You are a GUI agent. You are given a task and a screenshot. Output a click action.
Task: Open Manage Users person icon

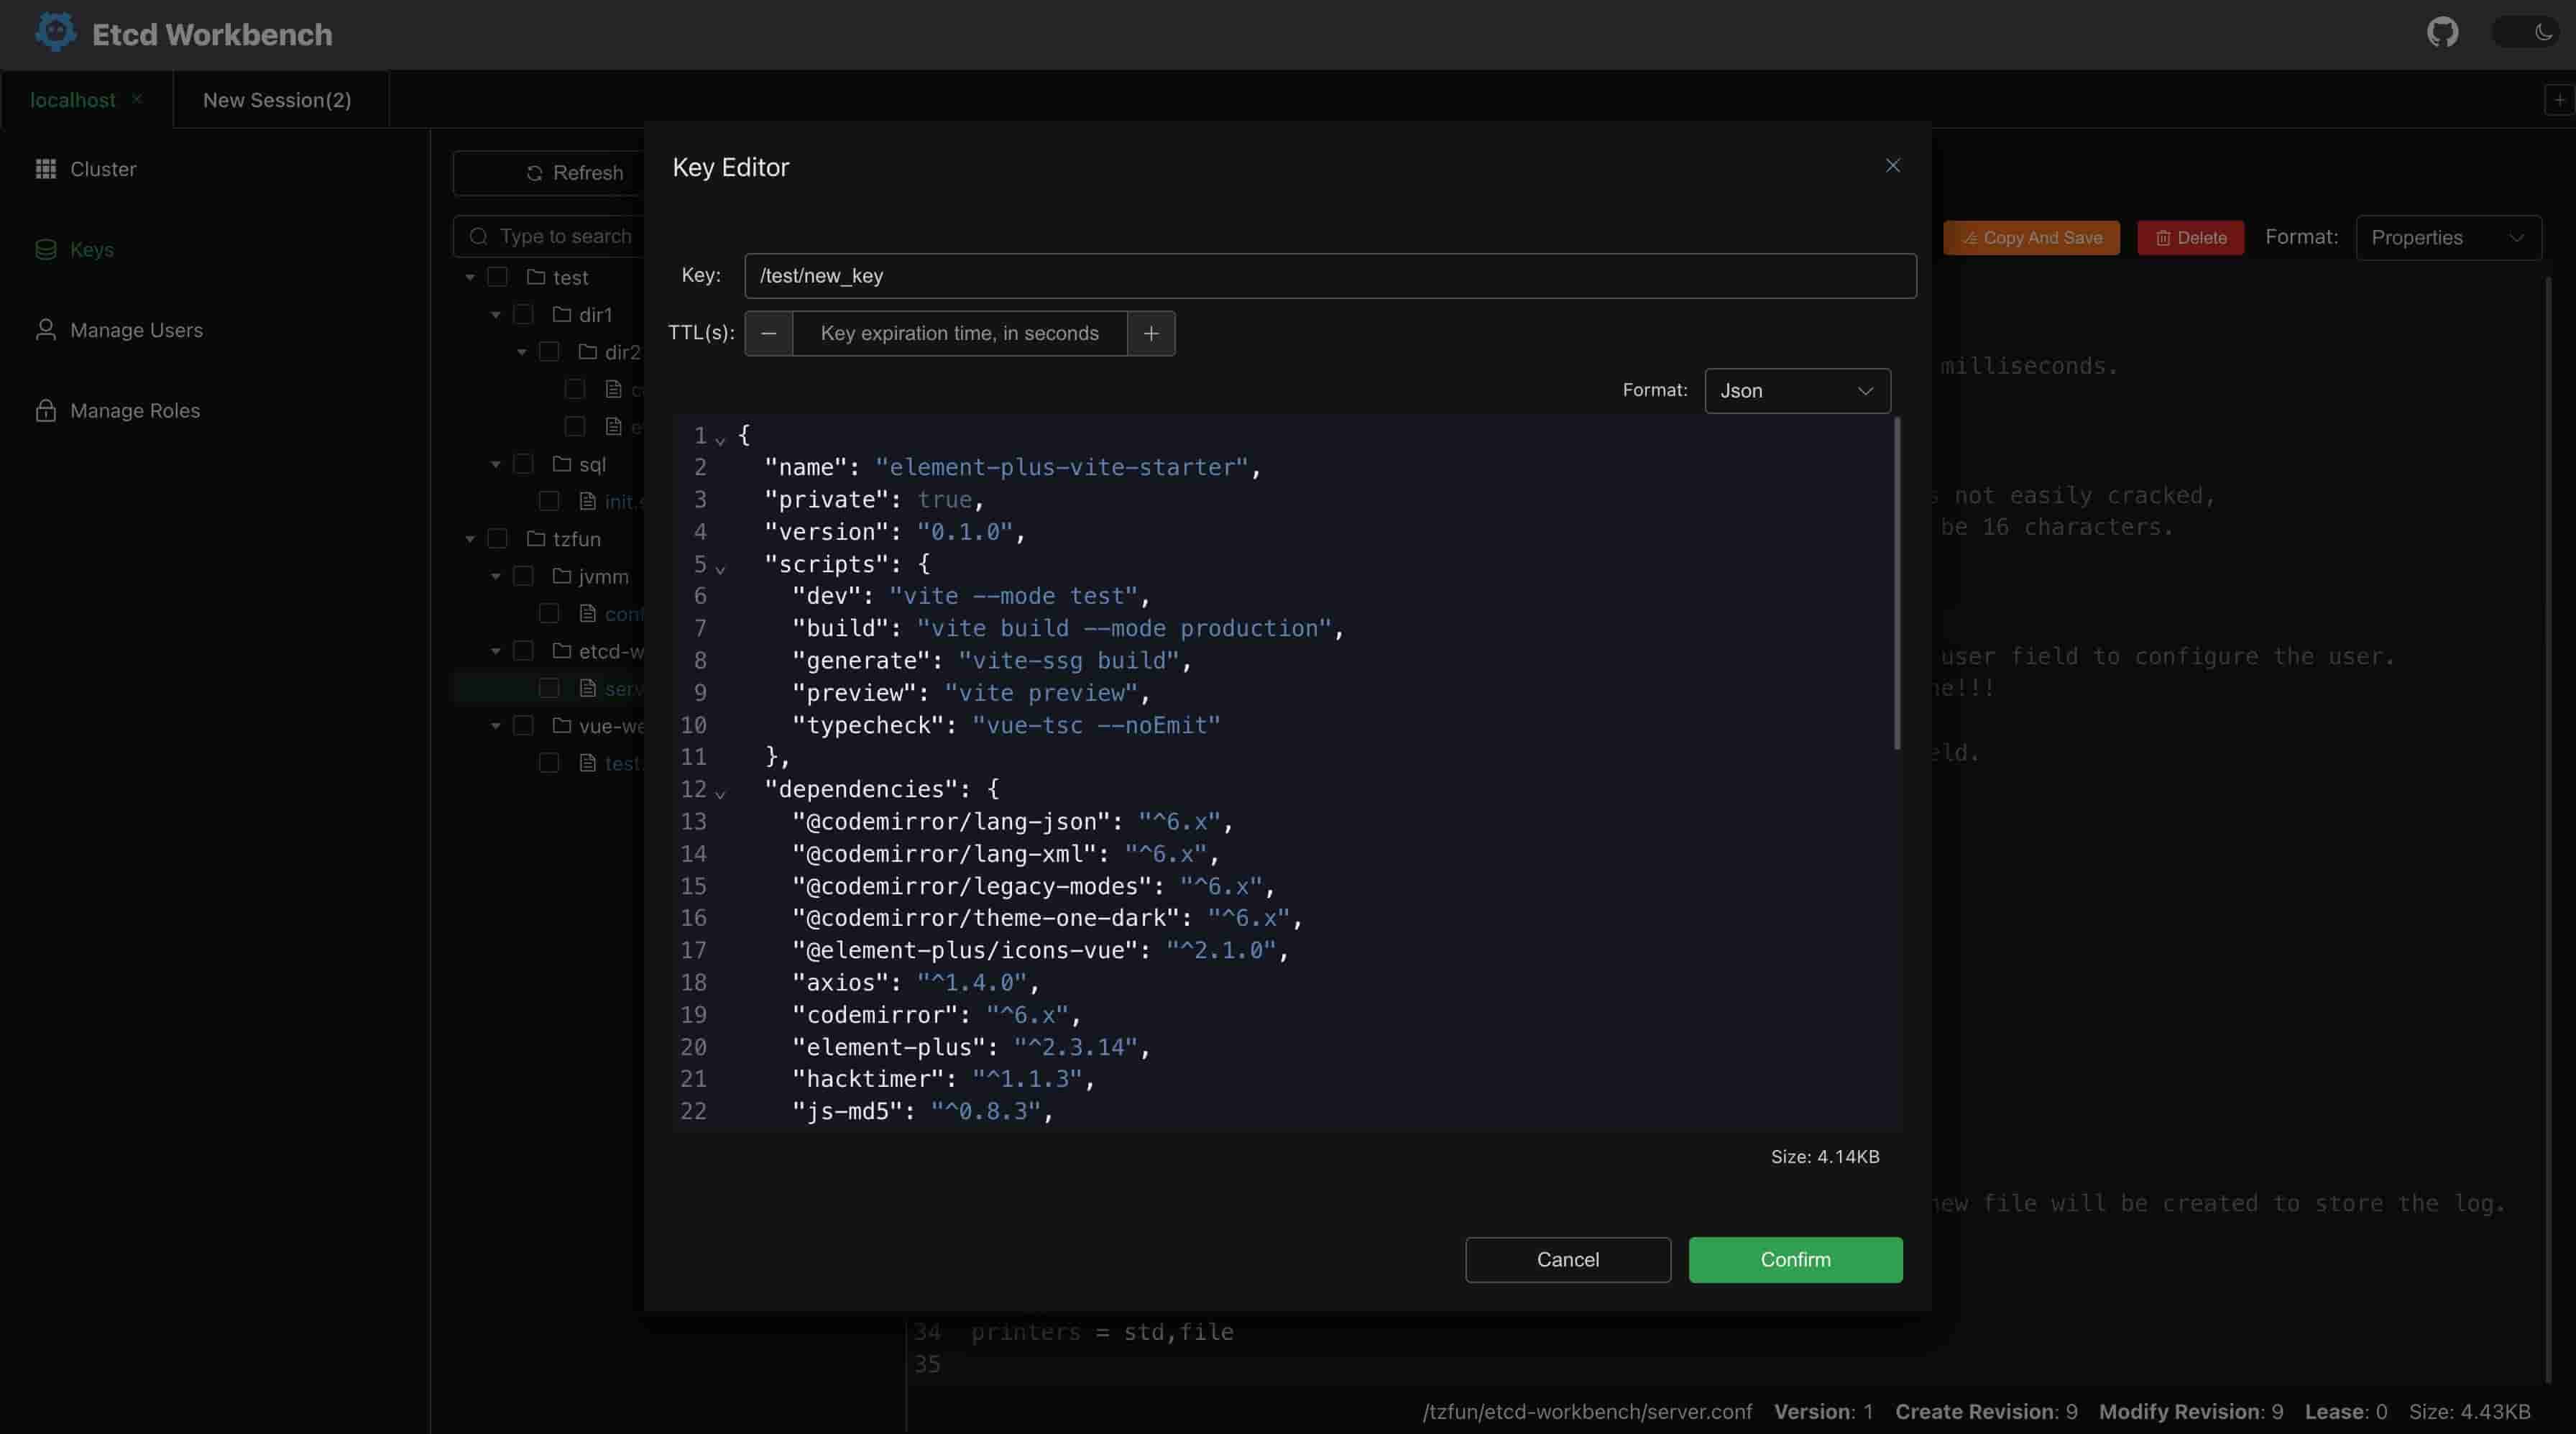pos(46,330)
